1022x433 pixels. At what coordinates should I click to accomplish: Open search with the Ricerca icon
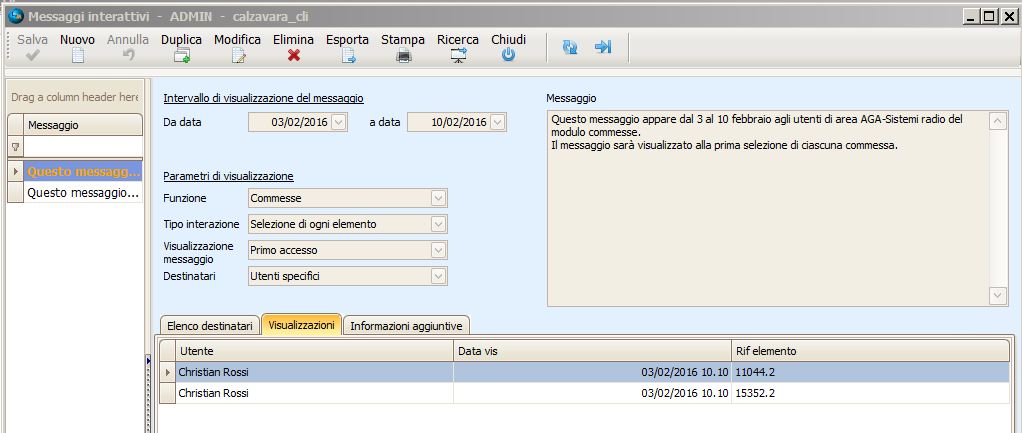[x=458, y=56]
